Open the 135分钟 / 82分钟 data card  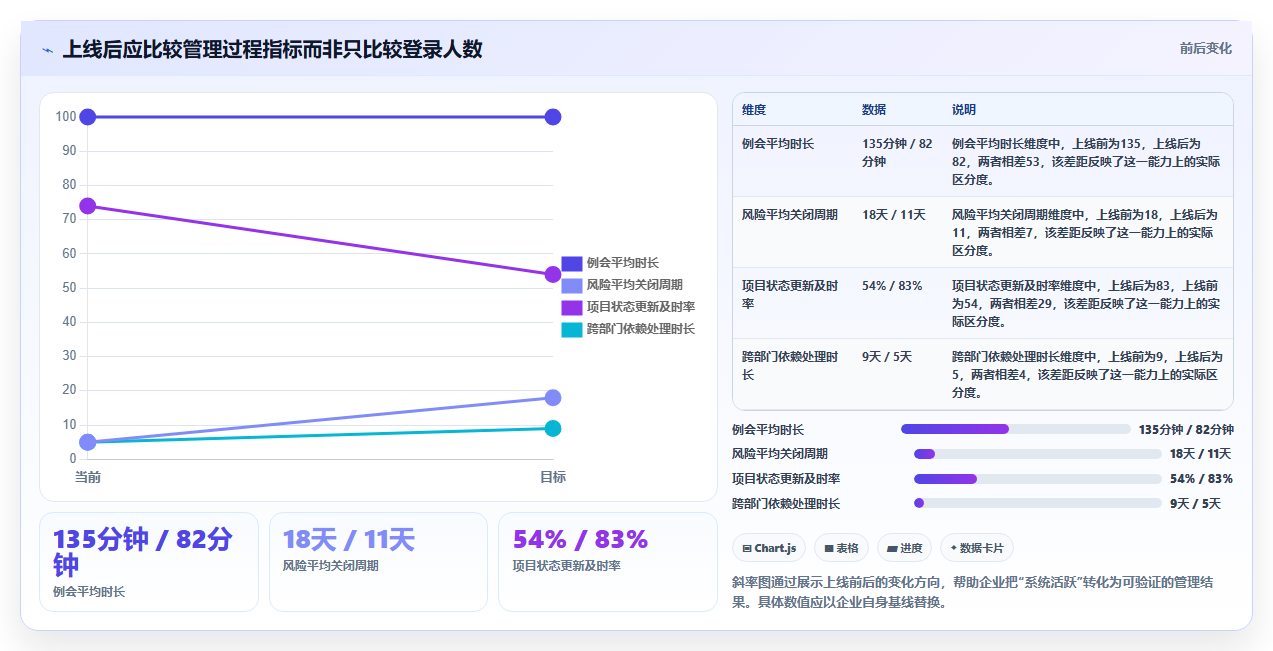pyautogui.click(x=149, y=562)
